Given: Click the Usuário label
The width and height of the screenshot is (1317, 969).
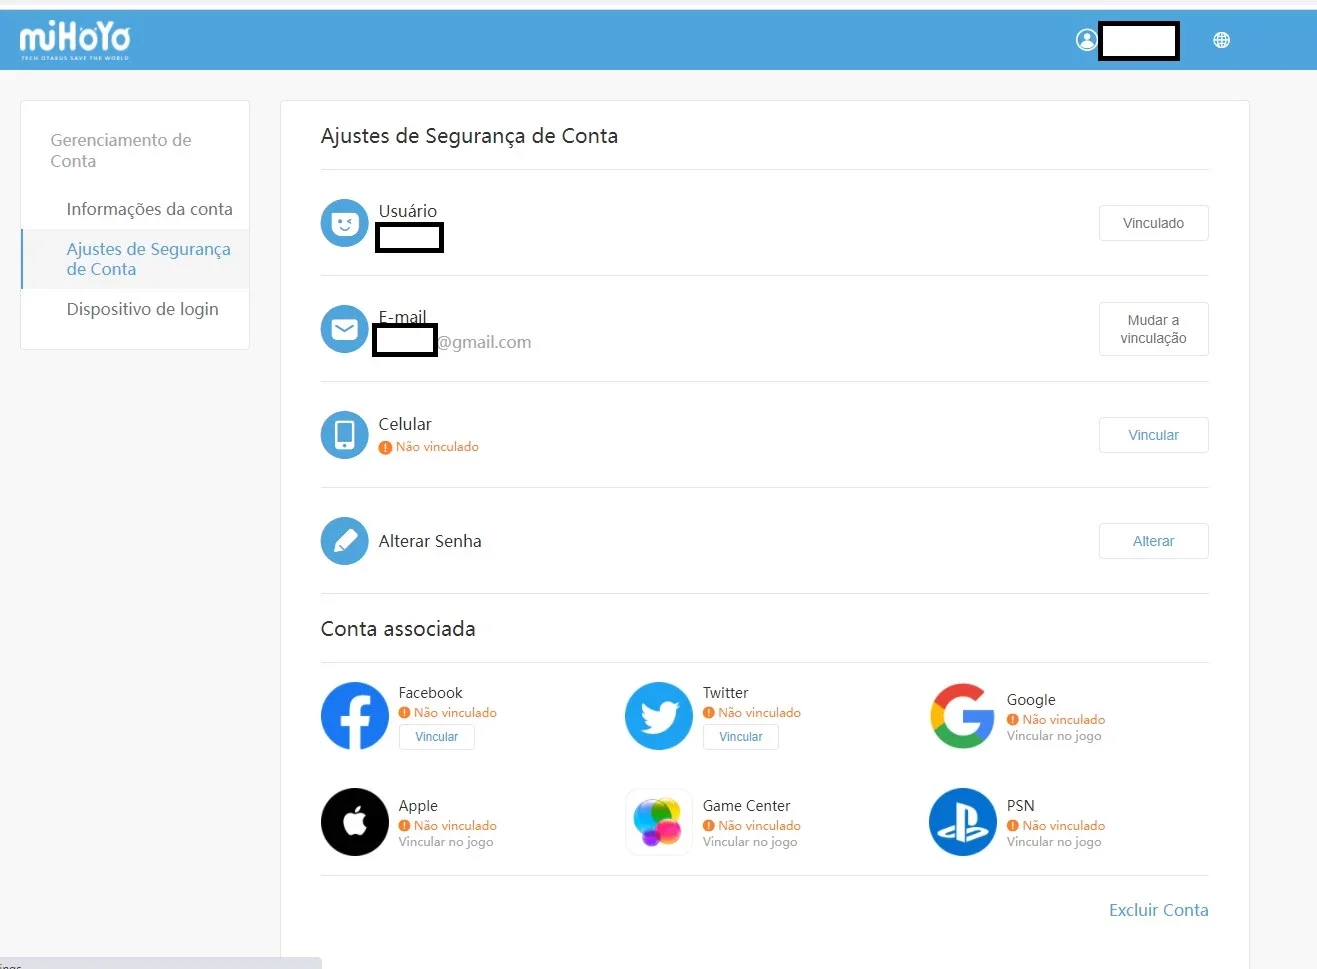Looking at the screenshot, I should pyautogui.click(x=408, y=211).
